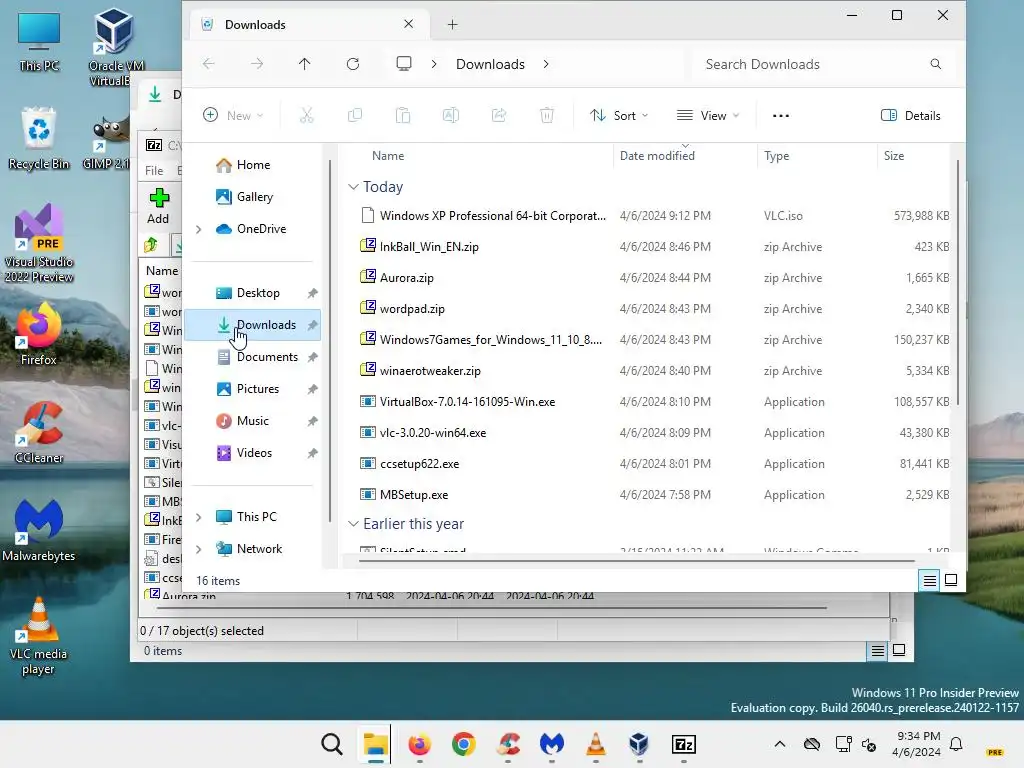Click the search magnifier in Search Downloads

click(x=936, y=64)
